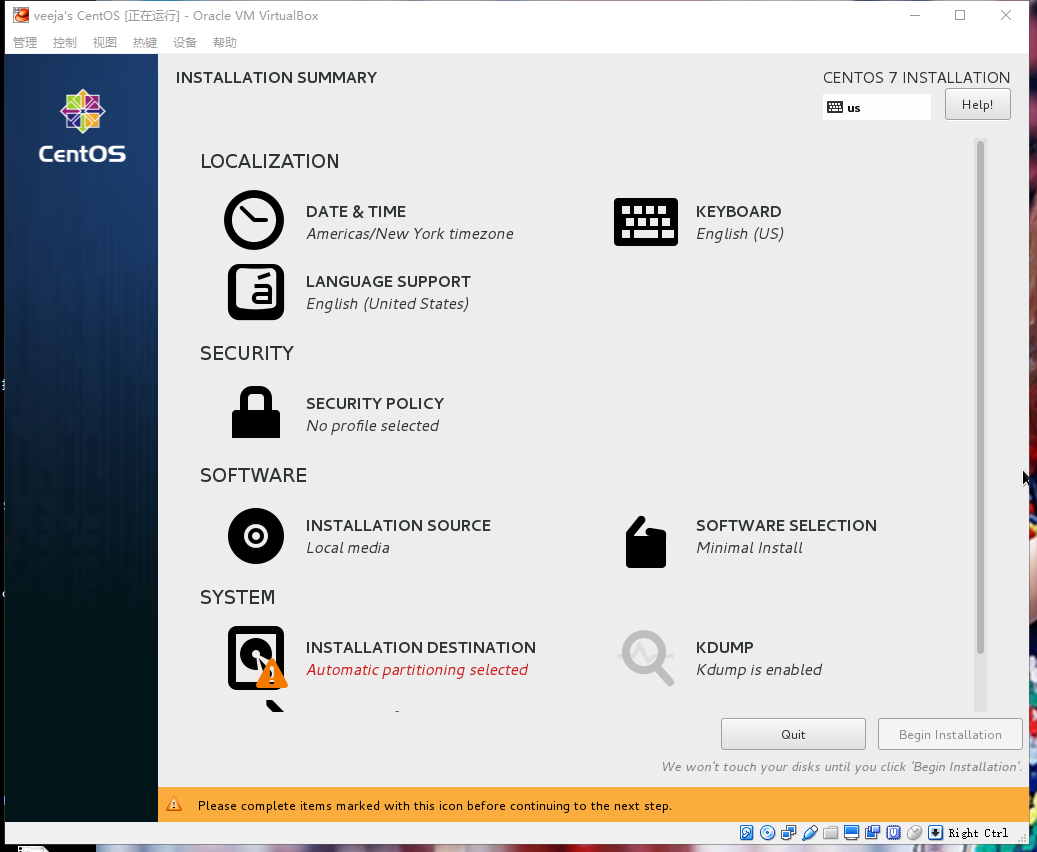Select the INSTALLATION SOURCE disc icon
The image size is (1037, 852).
(255, 536)
